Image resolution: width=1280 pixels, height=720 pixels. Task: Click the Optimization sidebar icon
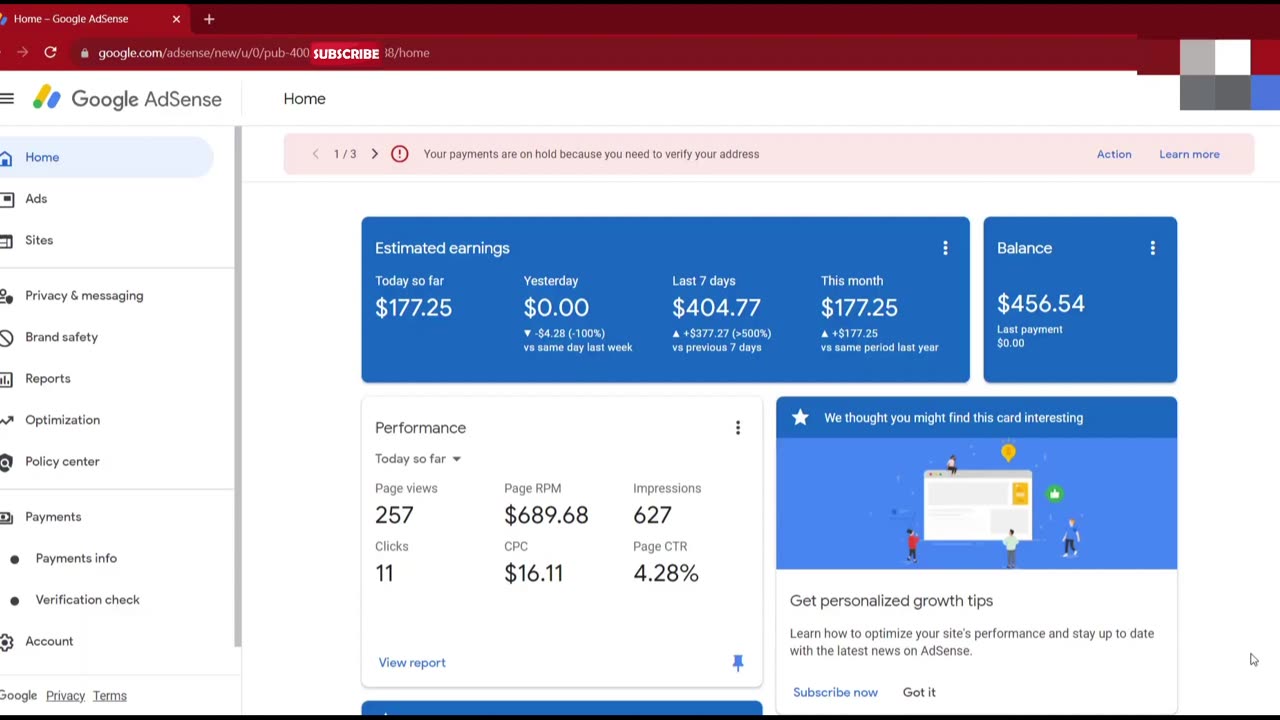click(6, 420)
